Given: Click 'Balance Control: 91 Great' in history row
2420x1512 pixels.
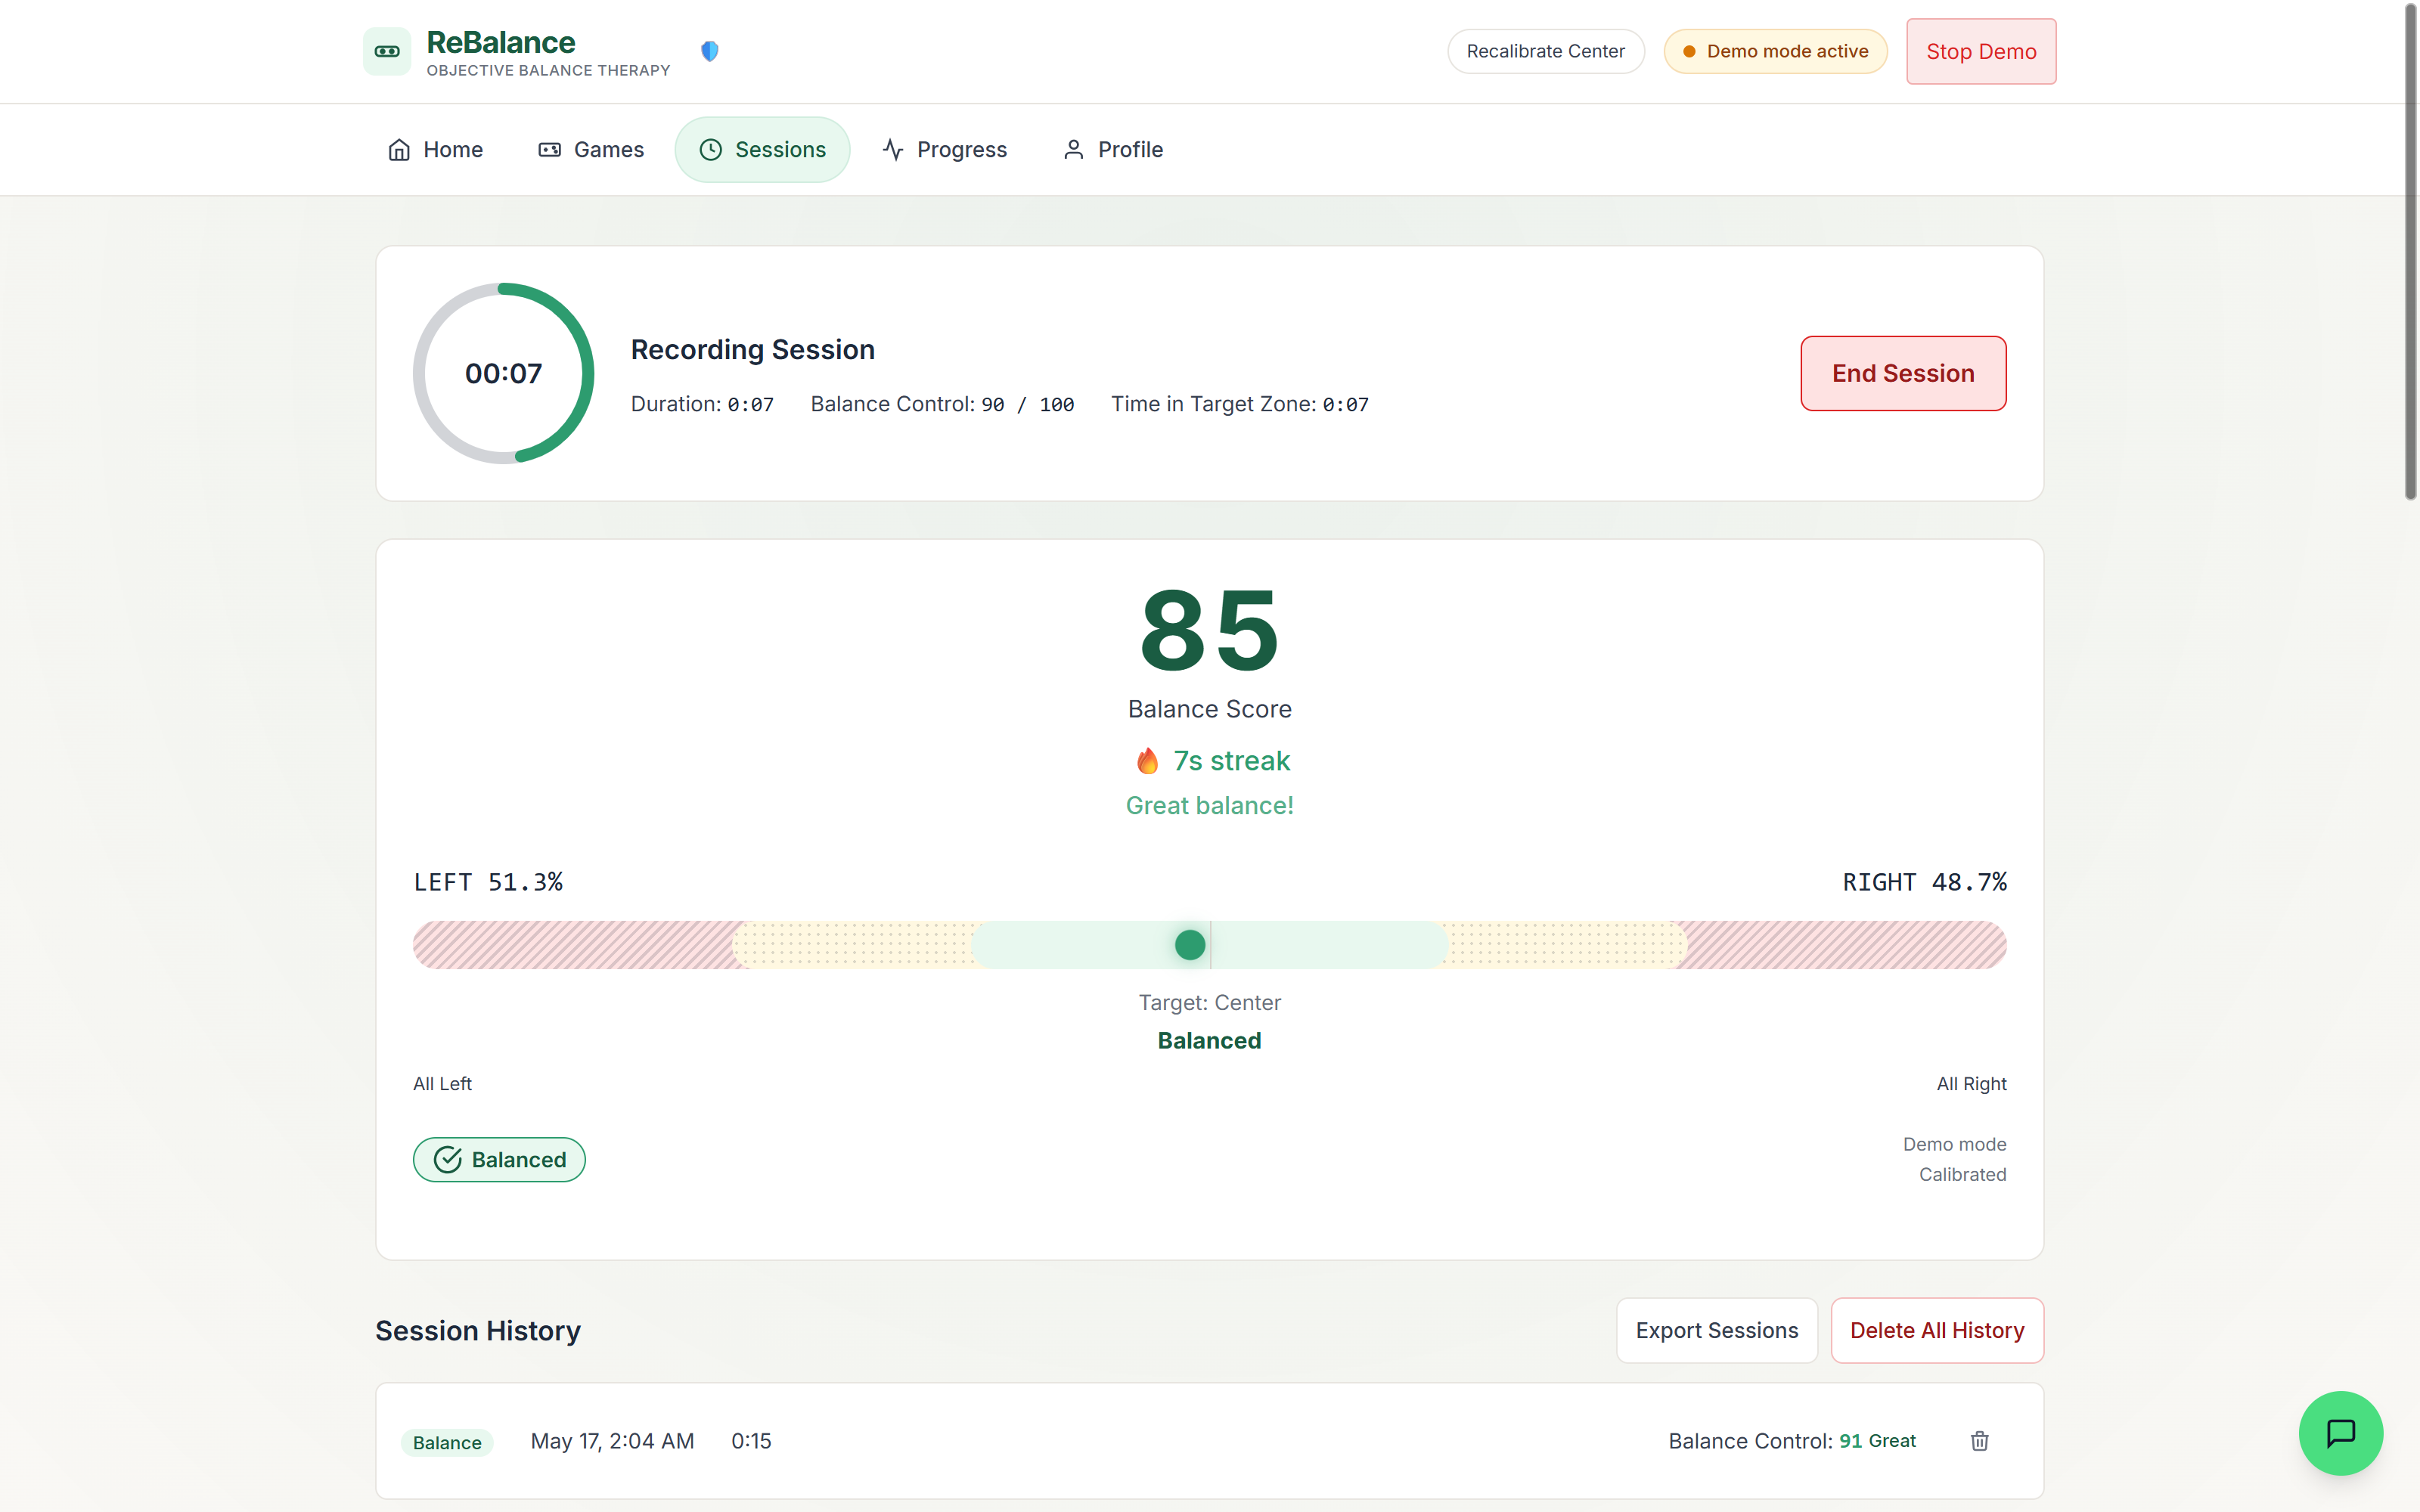Looking at the screenshot, I should coord(1791,1441).
